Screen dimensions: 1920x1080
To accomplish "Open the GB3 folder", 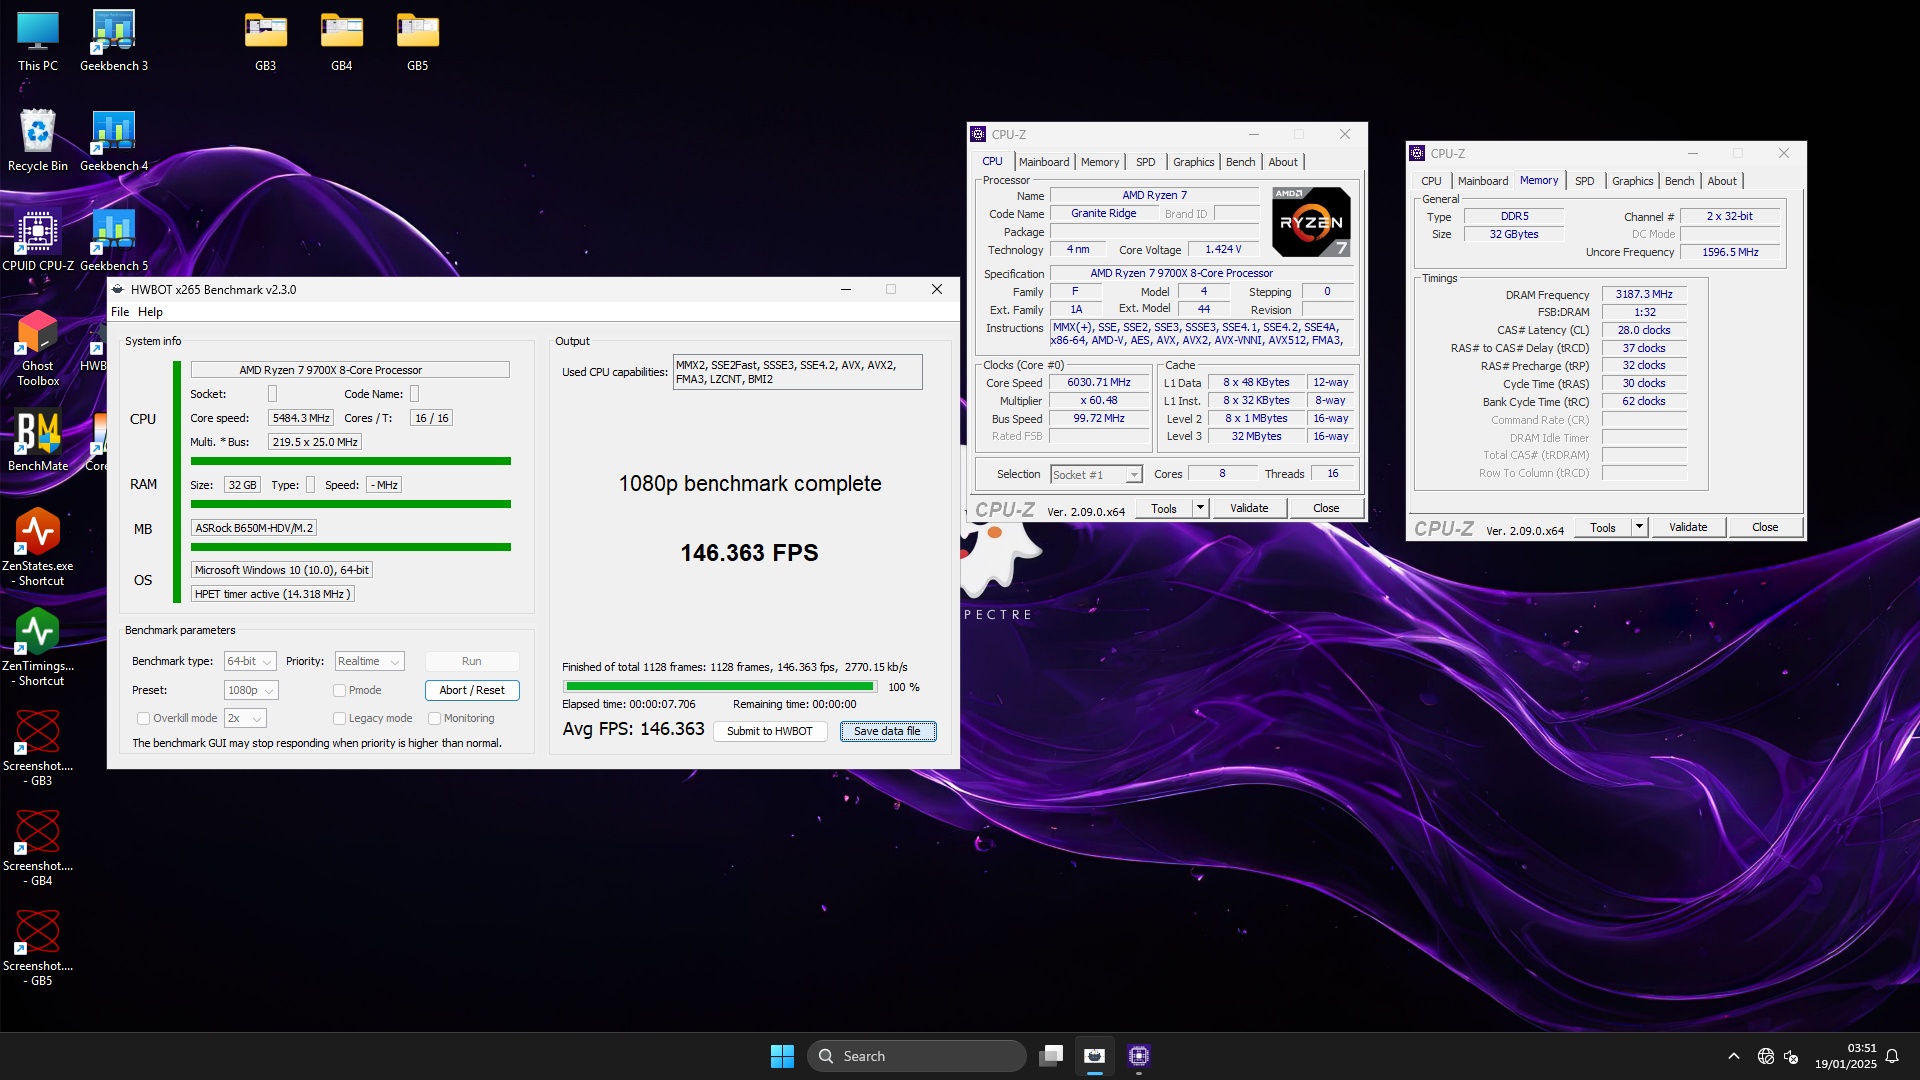I will [x=266, y=42].
